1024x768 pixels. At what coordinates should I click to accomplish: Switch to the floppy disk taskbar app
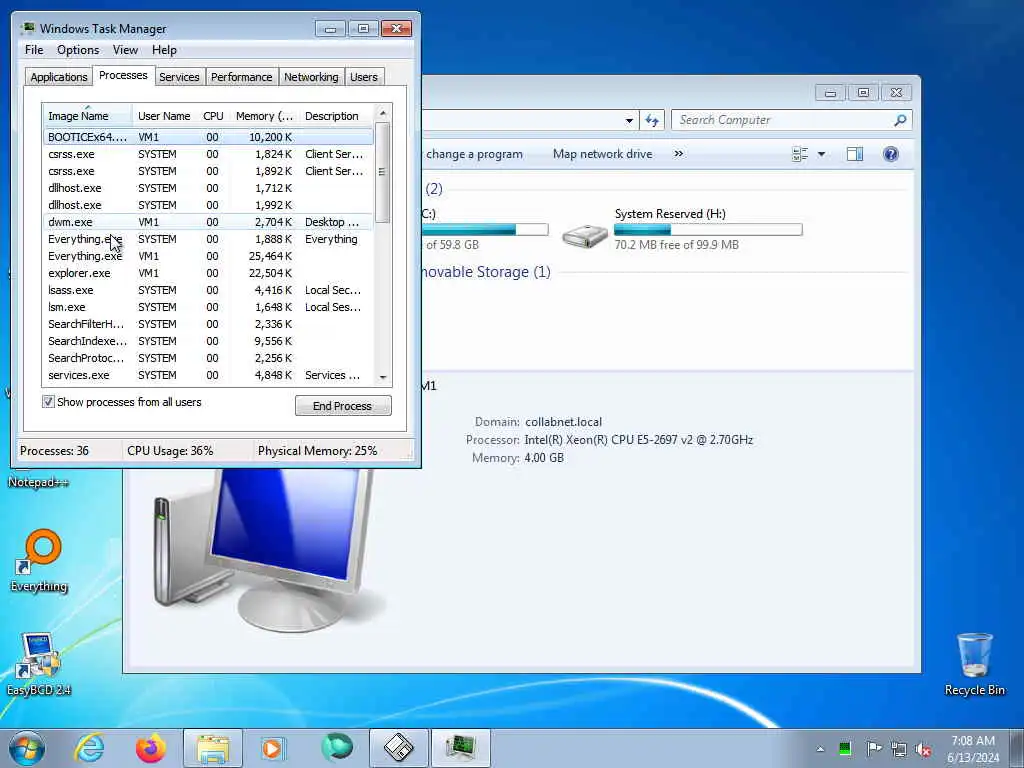click(398, 748)
